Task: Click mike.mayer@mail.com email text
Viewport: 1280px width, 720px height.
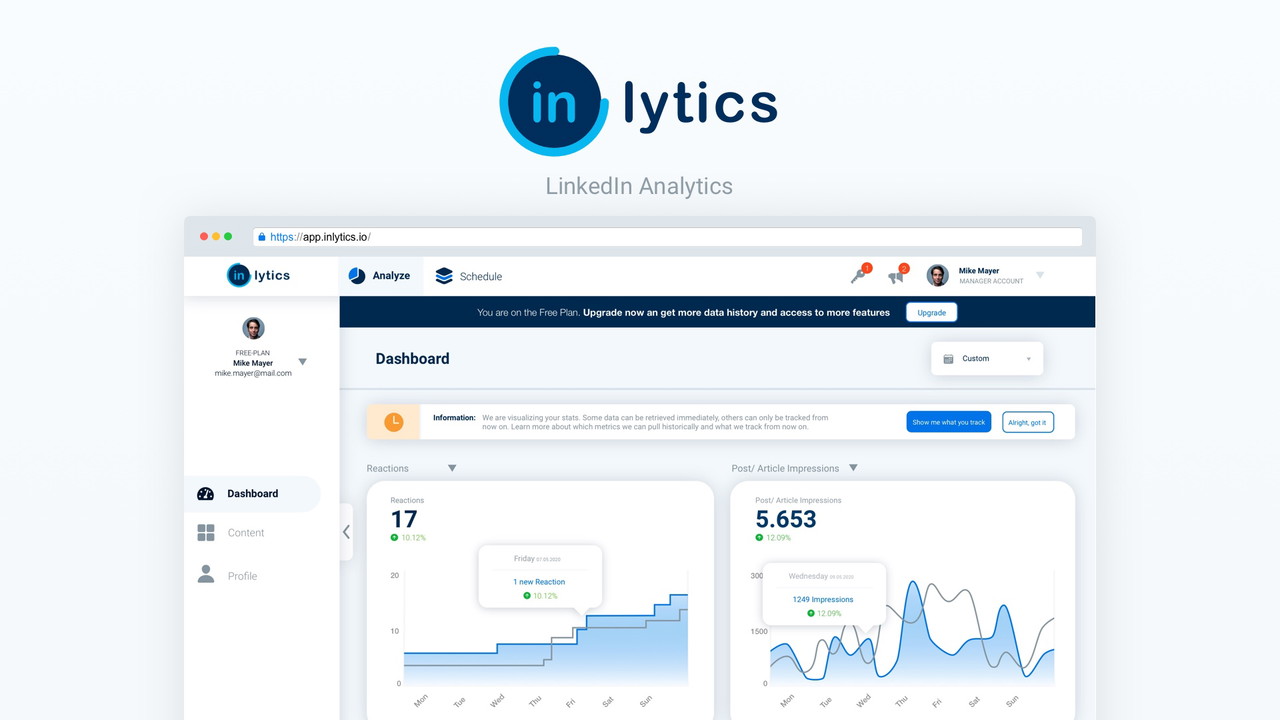Action: [253, 373]
